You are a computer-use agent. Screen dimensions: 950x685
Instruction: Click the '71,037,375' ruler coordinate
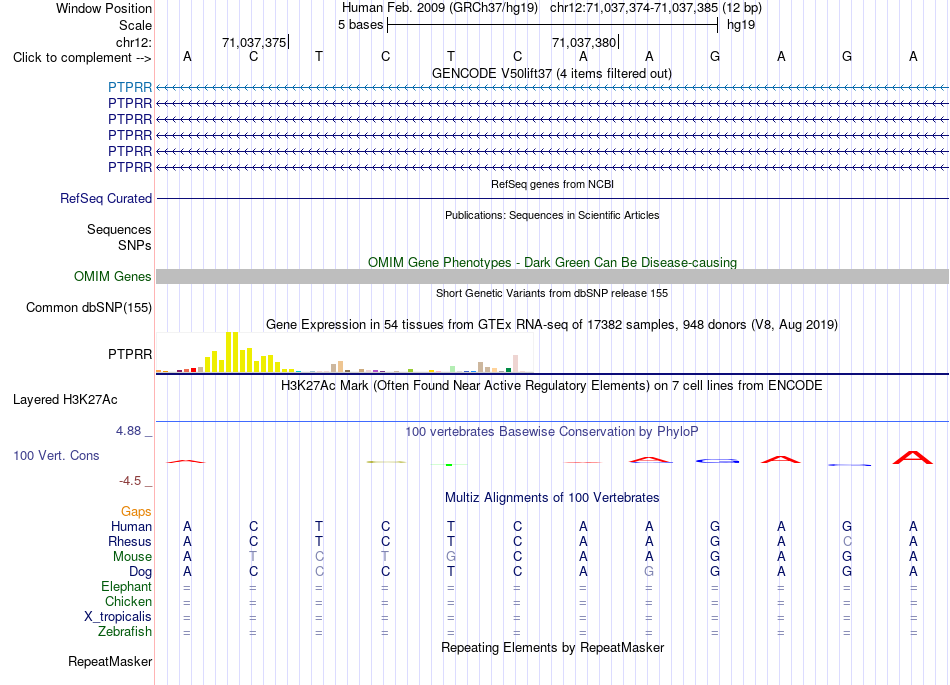tap(254, 42)
